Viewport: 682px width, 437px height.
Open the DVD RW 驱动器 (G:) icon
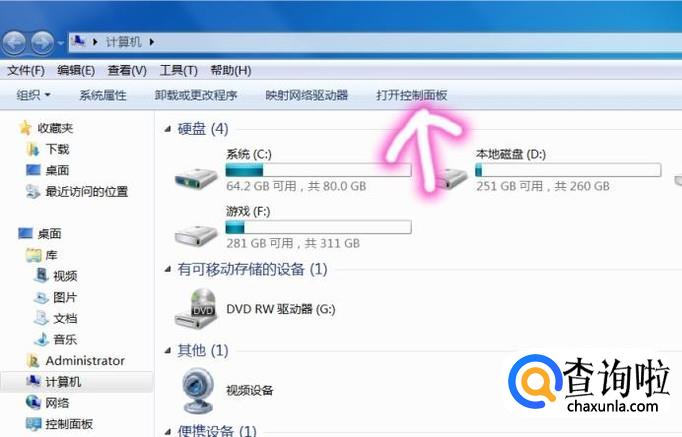pos(197,309)
